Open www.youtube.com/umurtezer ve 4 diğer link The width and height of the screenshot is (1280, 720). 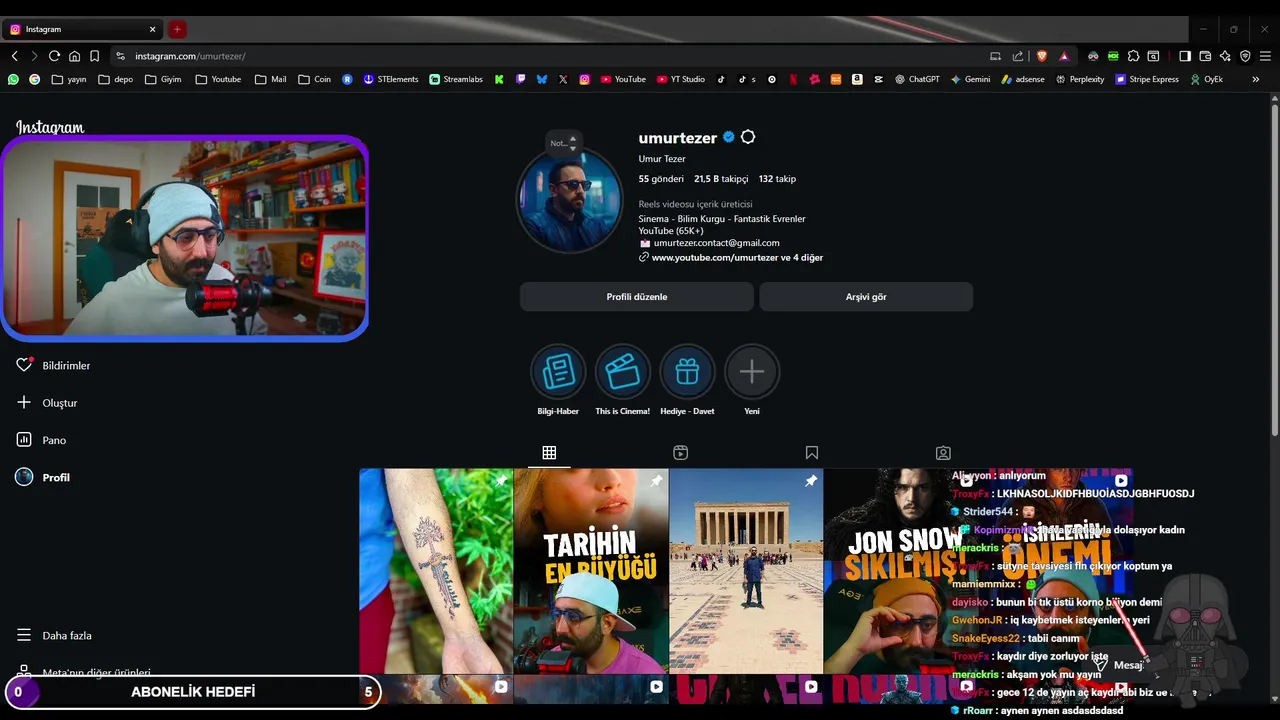click(737, 258)
